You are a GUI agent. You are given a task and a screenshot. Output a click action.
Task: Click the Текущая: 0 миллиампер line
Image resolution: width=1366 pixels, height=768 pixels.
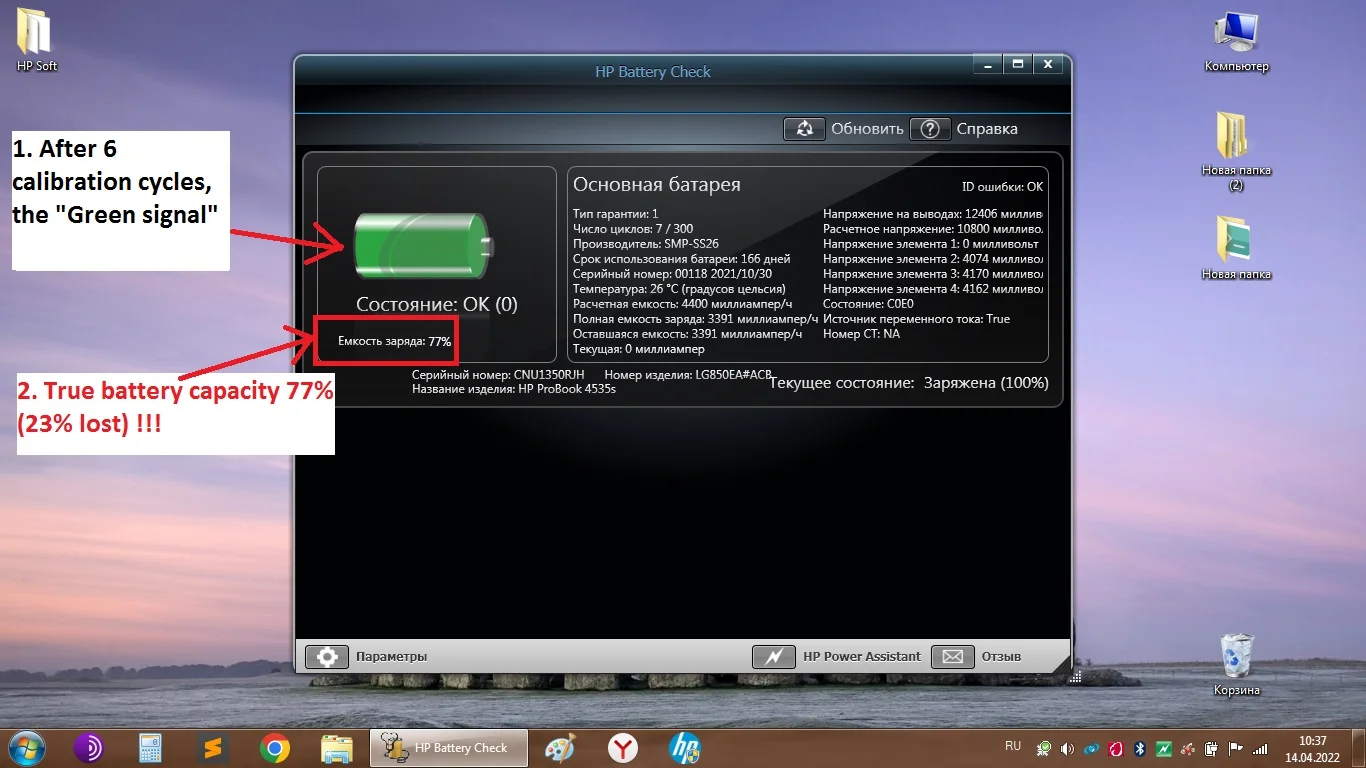[639, 349]
